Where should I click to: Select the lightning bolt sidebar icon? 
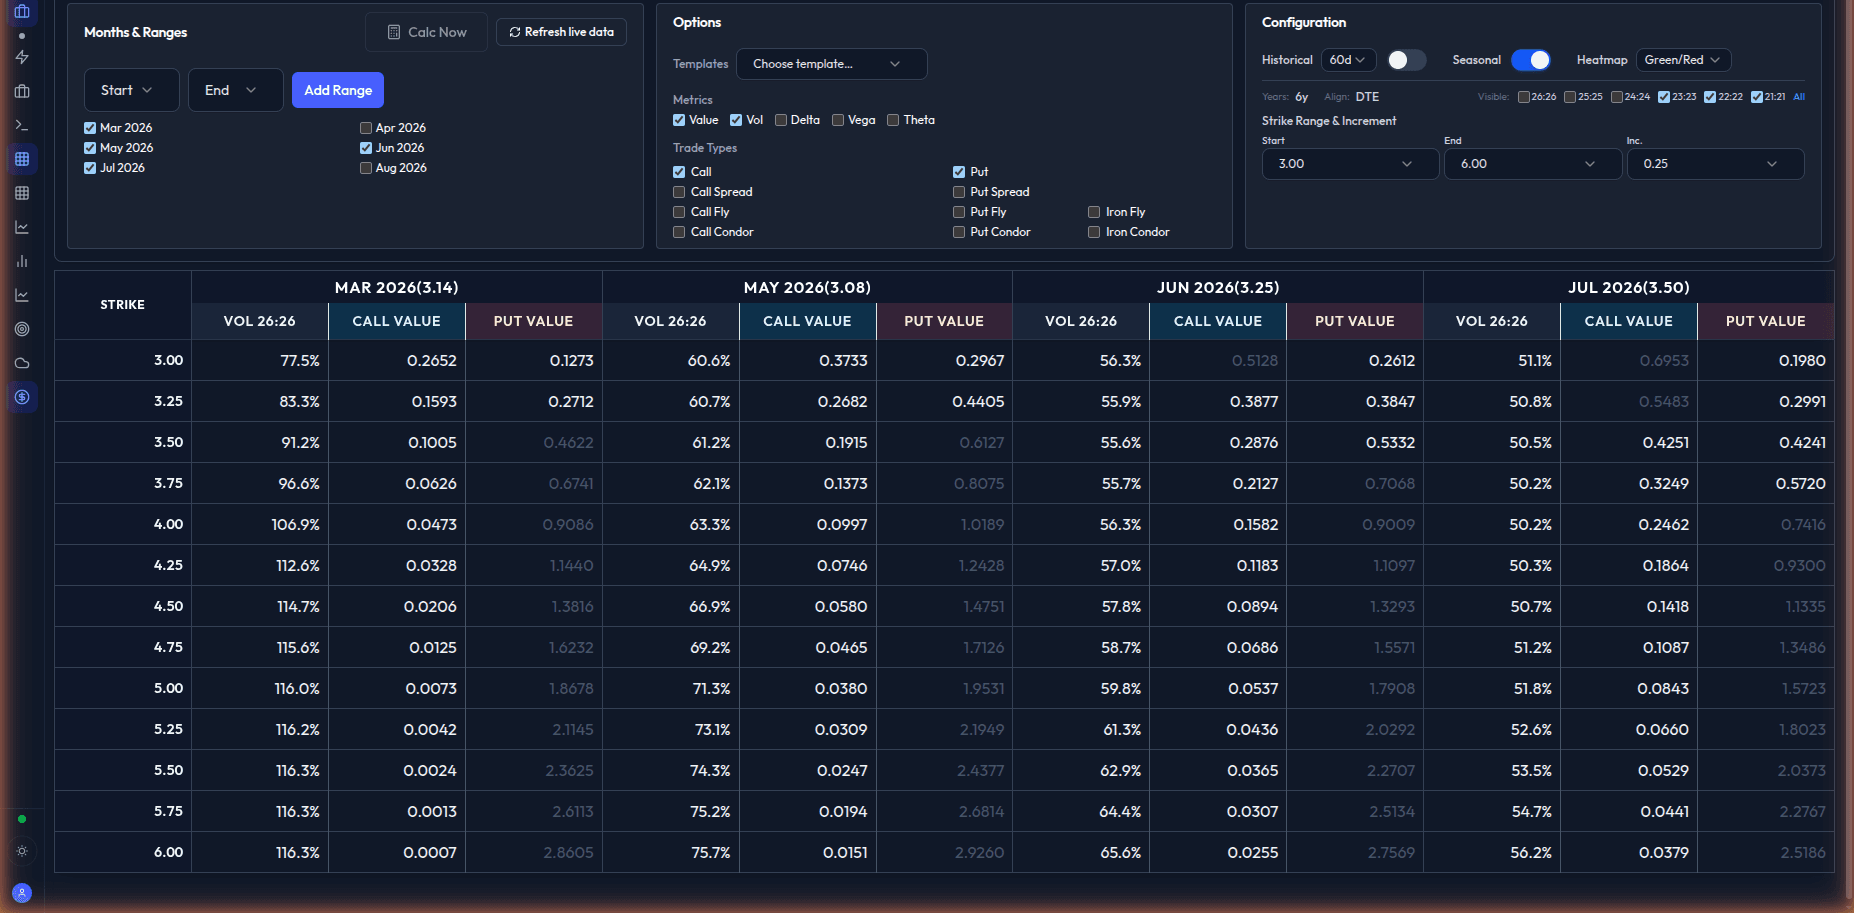coord(22,58)
